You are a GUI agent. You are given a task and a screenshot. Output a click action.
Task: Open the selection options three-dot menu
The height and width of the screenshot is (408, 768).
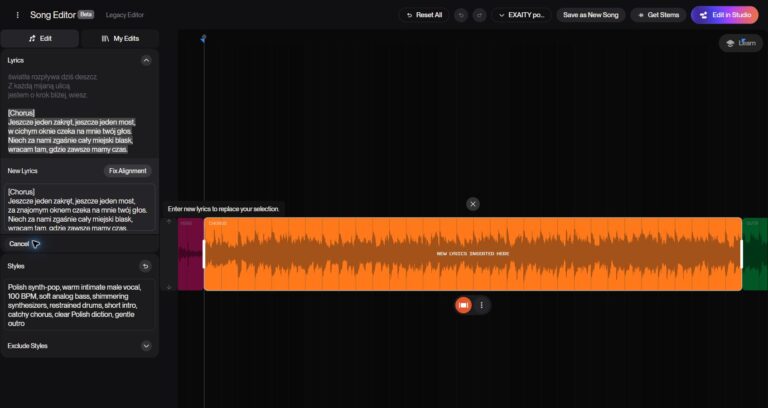pos(481,305)
